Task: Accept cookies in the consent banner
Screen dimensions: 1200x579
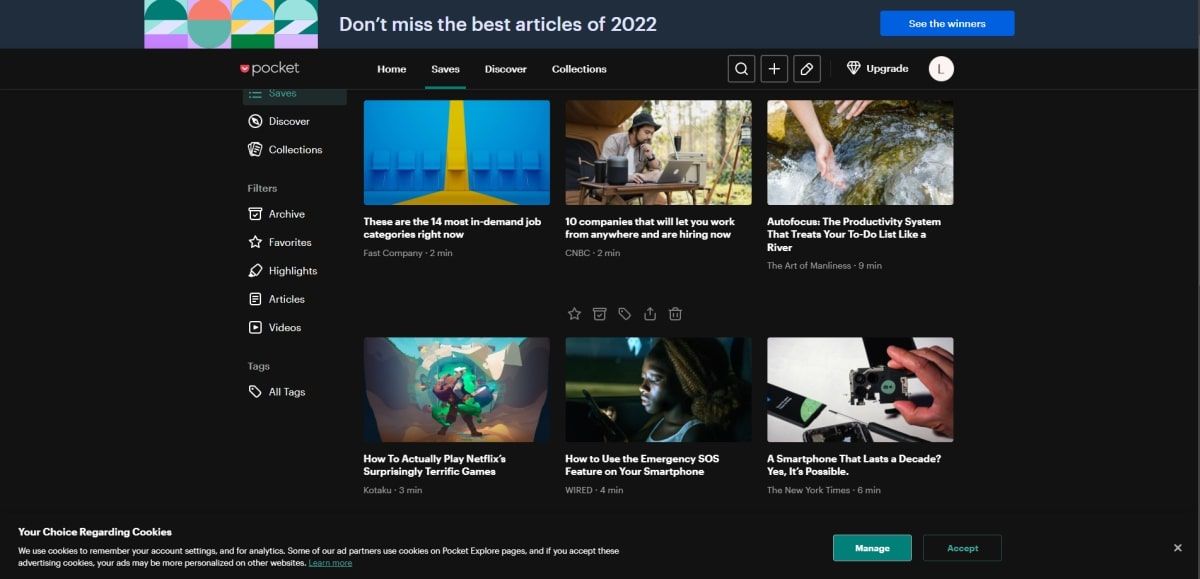Action: (962, 548)
